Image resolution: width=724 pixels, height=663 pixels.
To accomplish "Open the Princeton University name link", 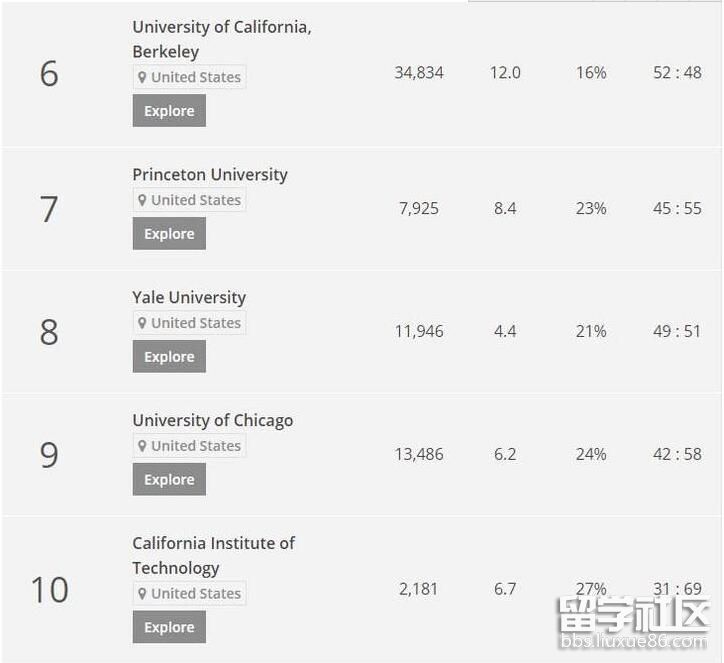I will pyautogui.click(x=210, y=174).
